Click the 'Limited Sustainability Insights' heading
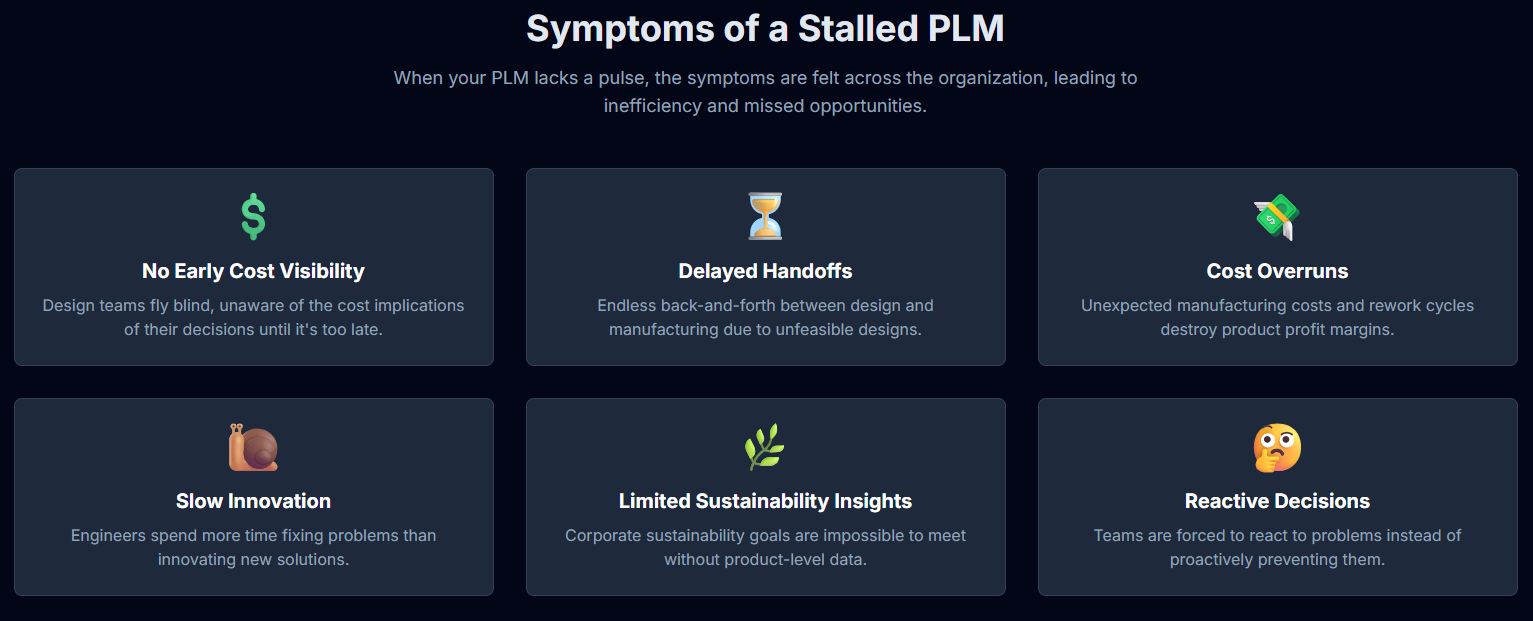1533x621 pixels. tap(765, 501)
